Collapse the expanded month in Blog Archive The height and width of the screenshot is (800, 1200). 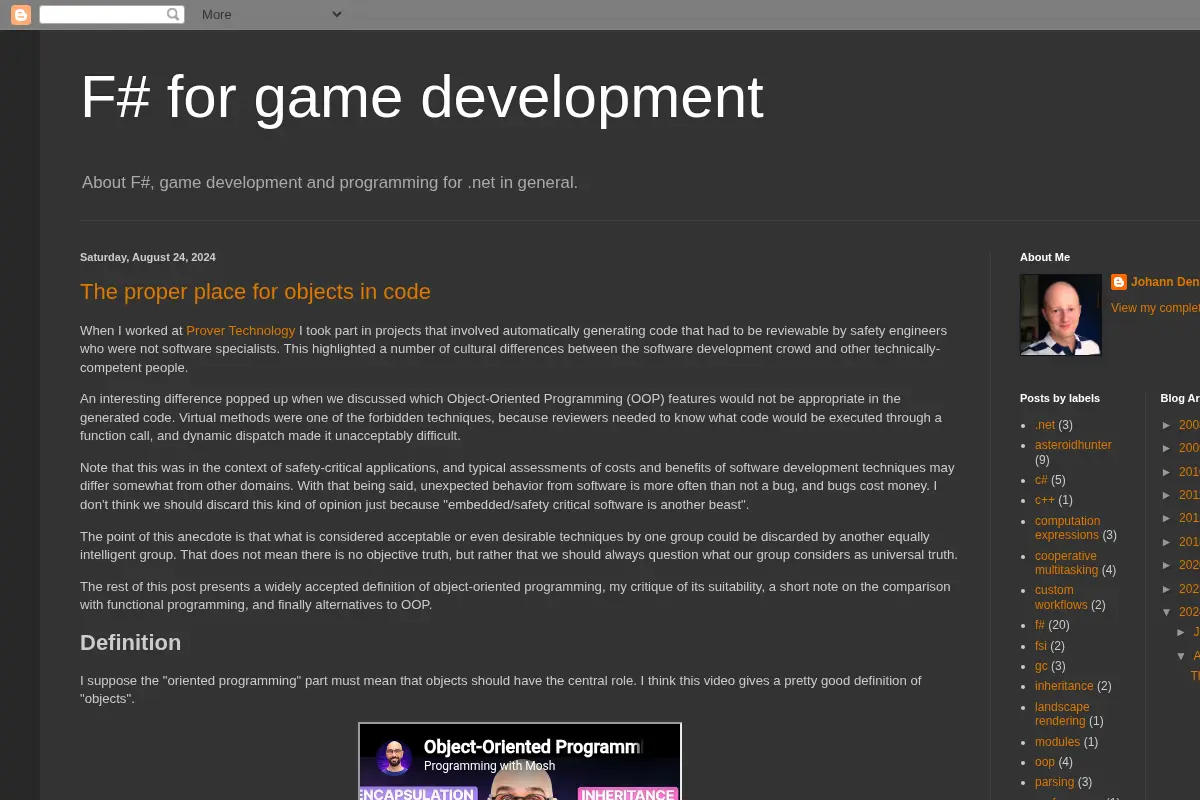pyautogui.click(x=1181, y=656)
